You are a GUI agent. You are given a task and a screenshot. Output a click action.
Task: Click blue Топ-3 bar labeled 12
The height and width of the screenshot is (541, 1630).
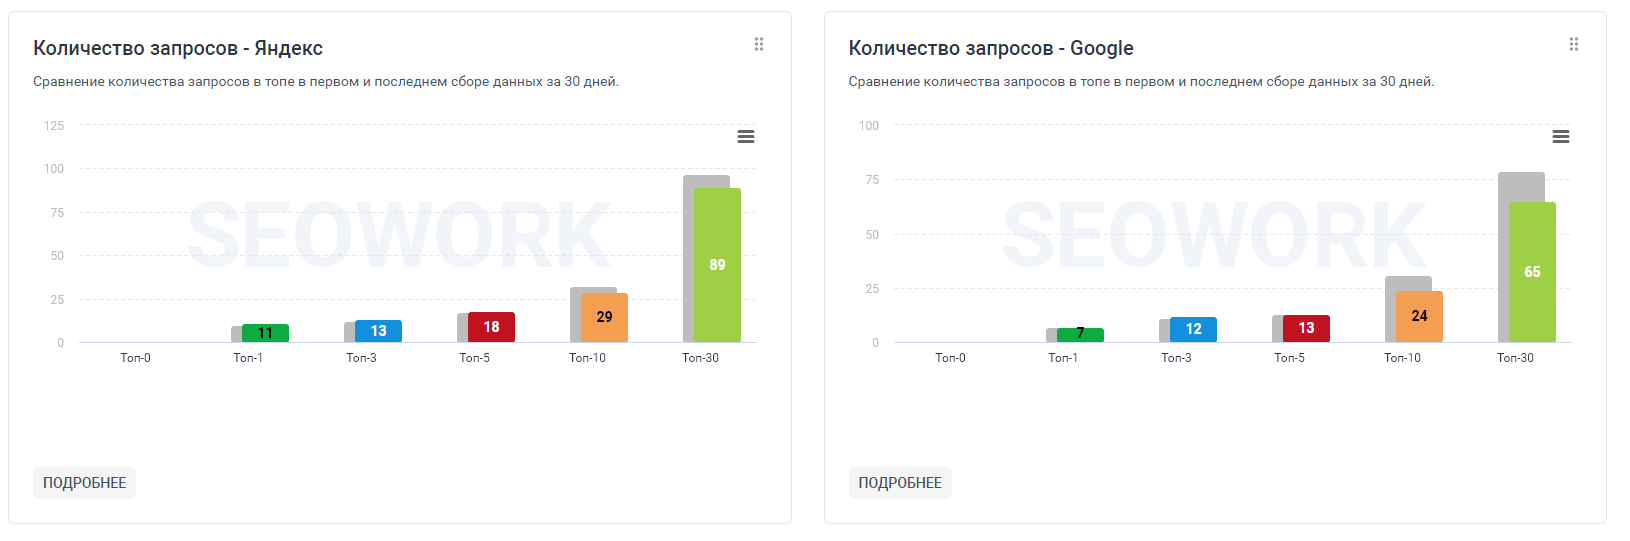(x=1193, y=329)
